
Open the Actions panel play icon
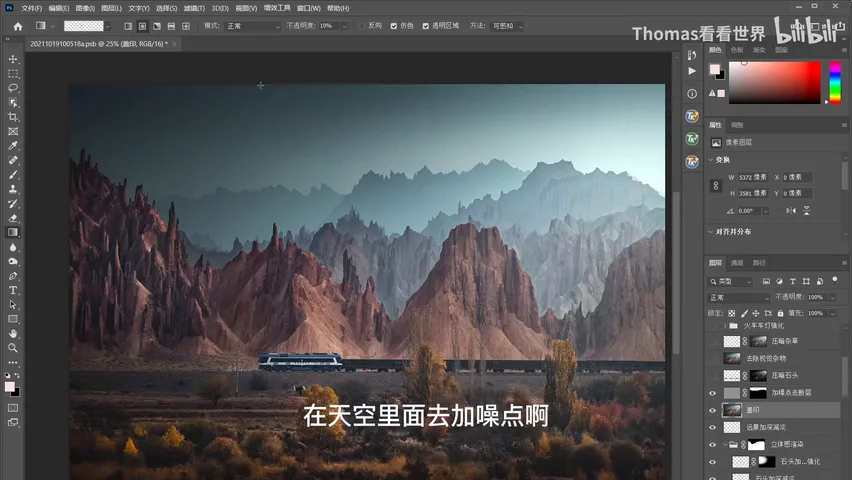(692, 71)
